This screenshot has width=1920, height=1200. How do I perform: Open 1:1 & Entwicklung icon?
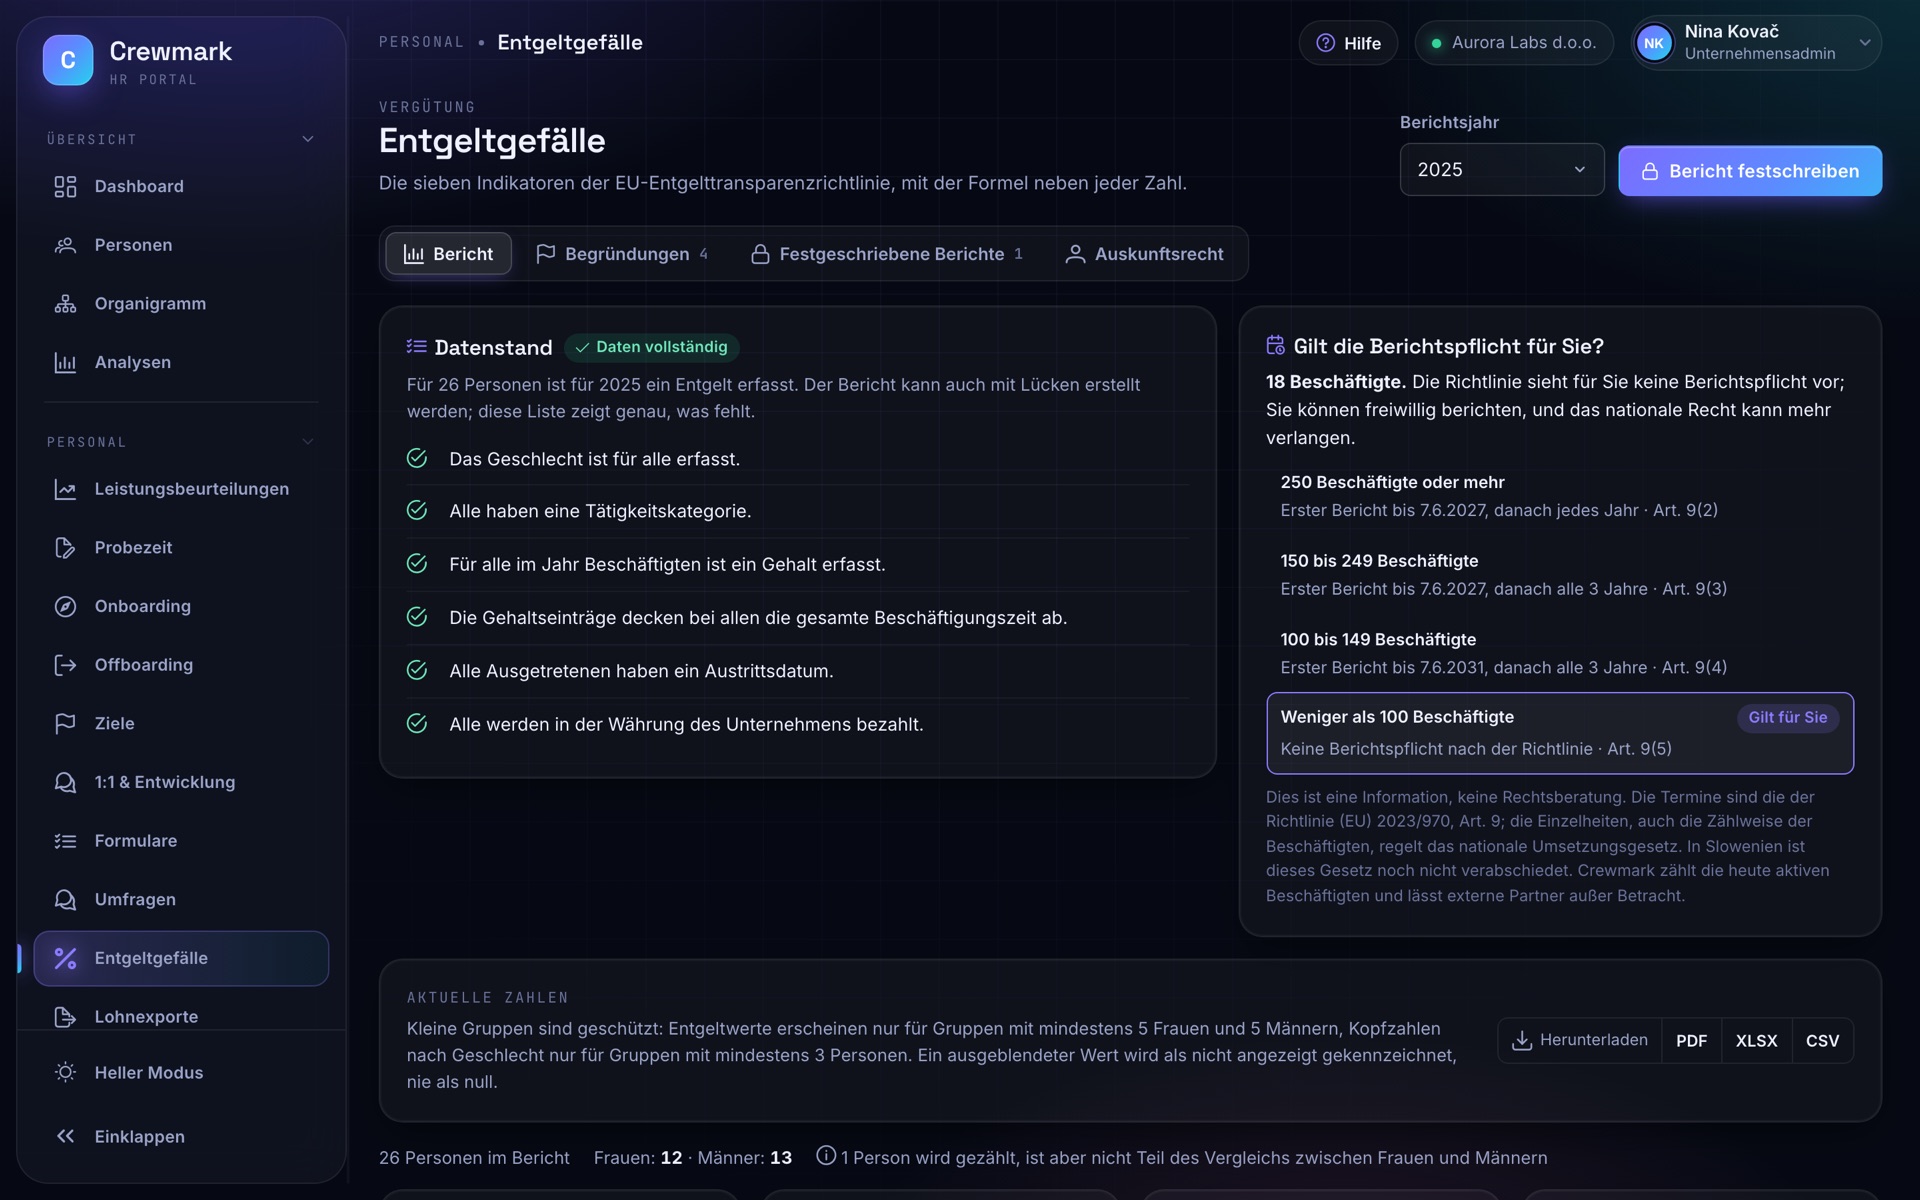click(65, 782)
